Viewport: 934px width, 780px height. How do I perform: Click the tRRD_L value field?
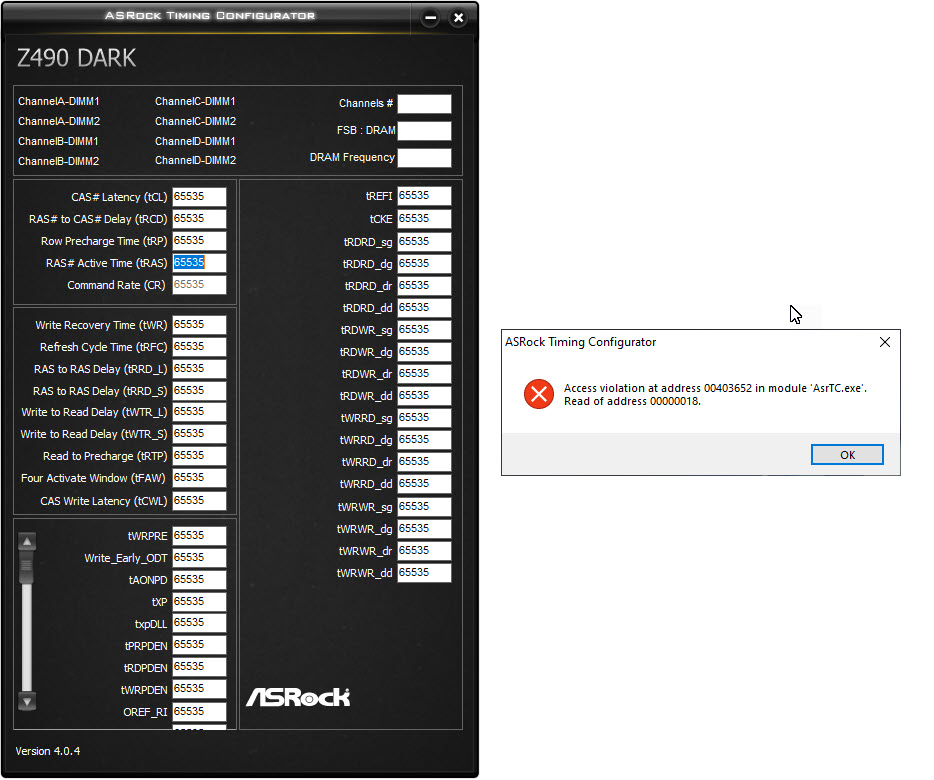(x=200, y=369)
